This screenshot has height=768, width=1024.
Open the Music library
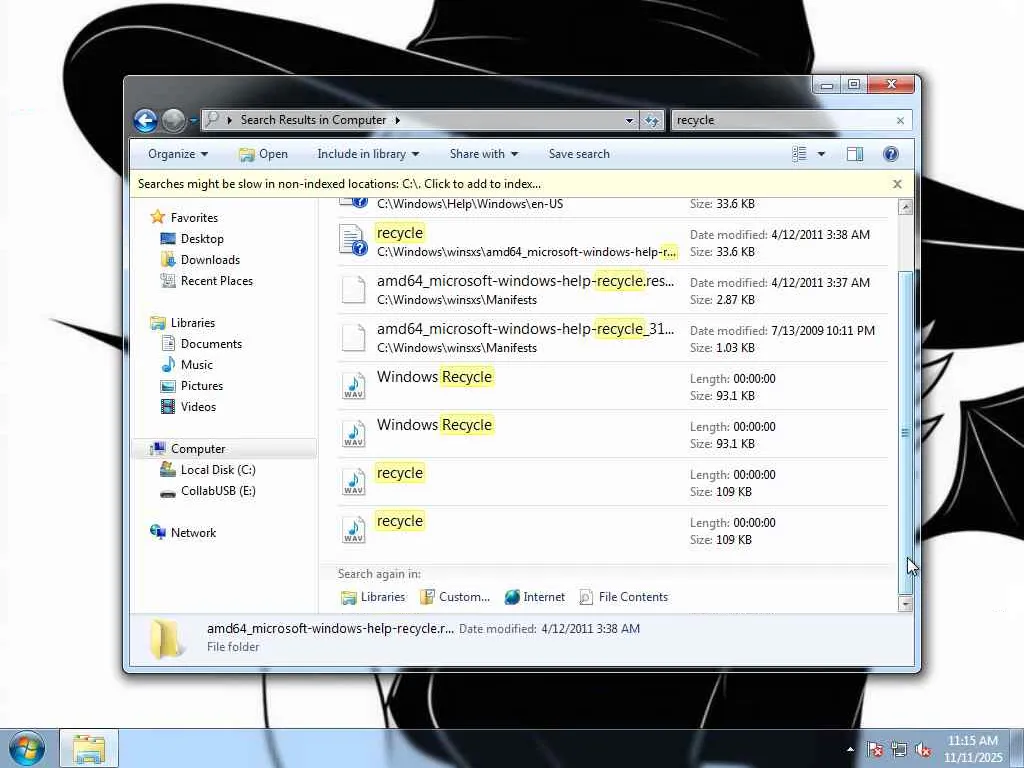pyautogui.click(x=197, y=364)
